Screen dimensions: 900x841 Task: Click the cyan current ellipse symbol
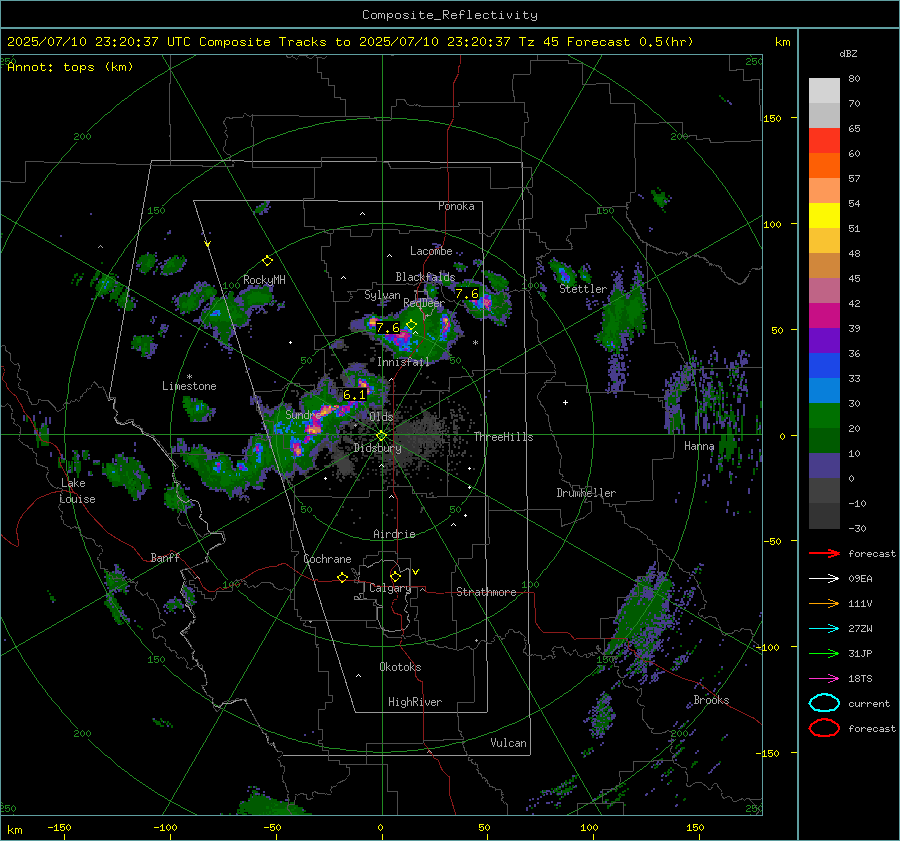tap(824, 703)
